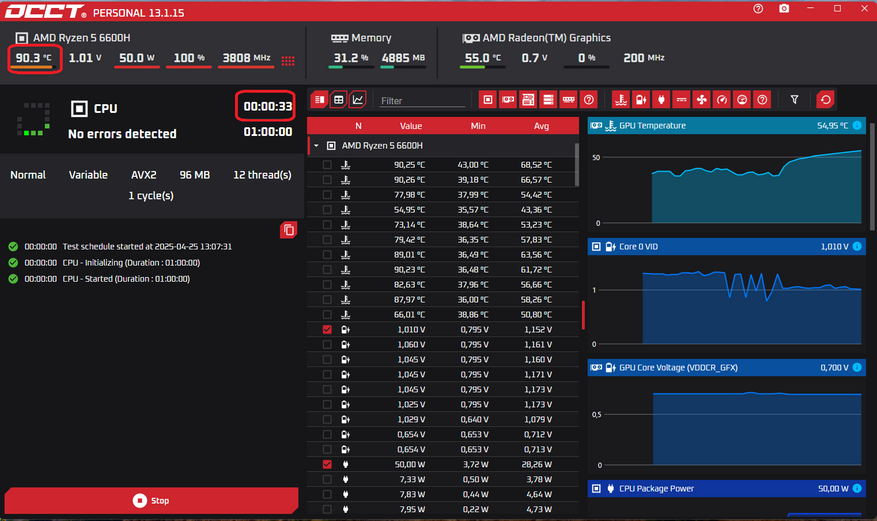Collapse the AMD Ryzen 5 6600H sensor group
The height and width of the screenshot is (521, 877).
317,145
